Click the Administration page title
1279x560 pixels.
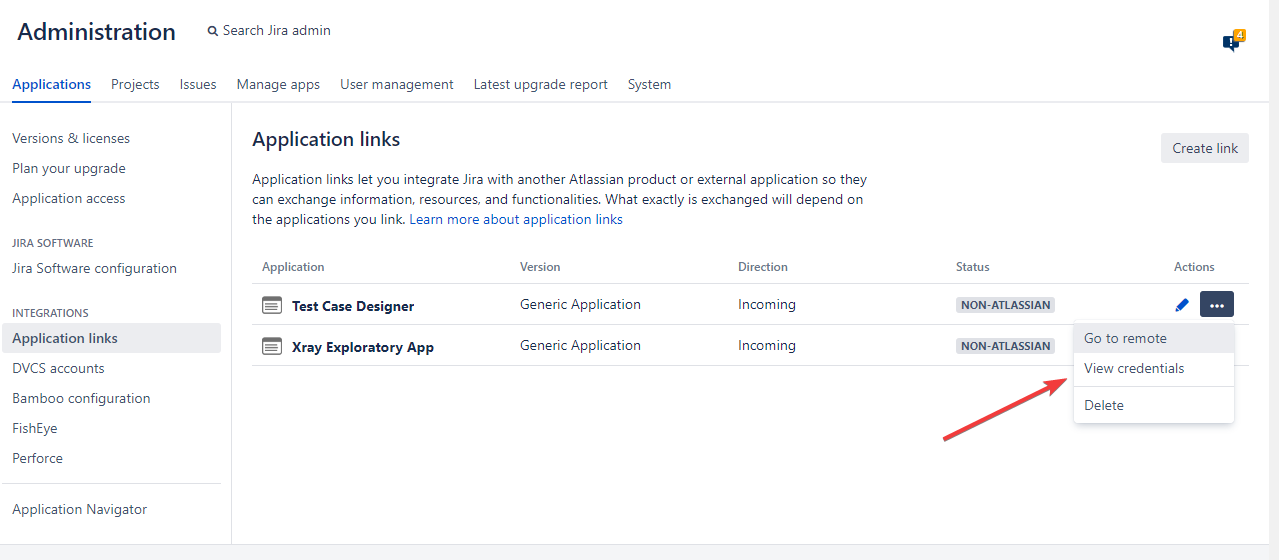[96, 32]
